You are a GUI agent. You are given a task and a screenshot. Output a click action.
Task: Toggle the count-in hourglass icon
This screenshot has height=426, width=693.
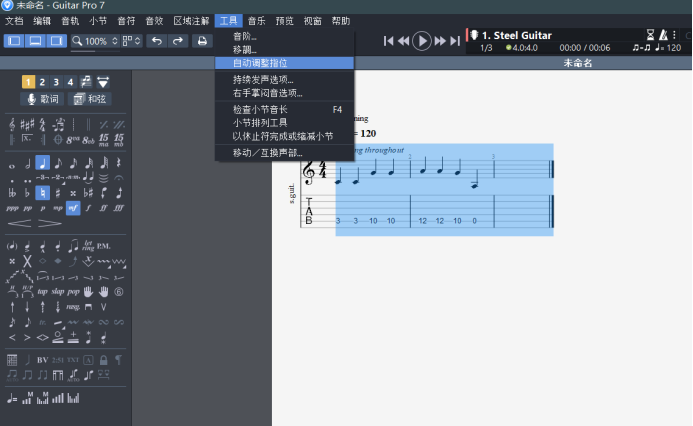[x=649, y=34]
